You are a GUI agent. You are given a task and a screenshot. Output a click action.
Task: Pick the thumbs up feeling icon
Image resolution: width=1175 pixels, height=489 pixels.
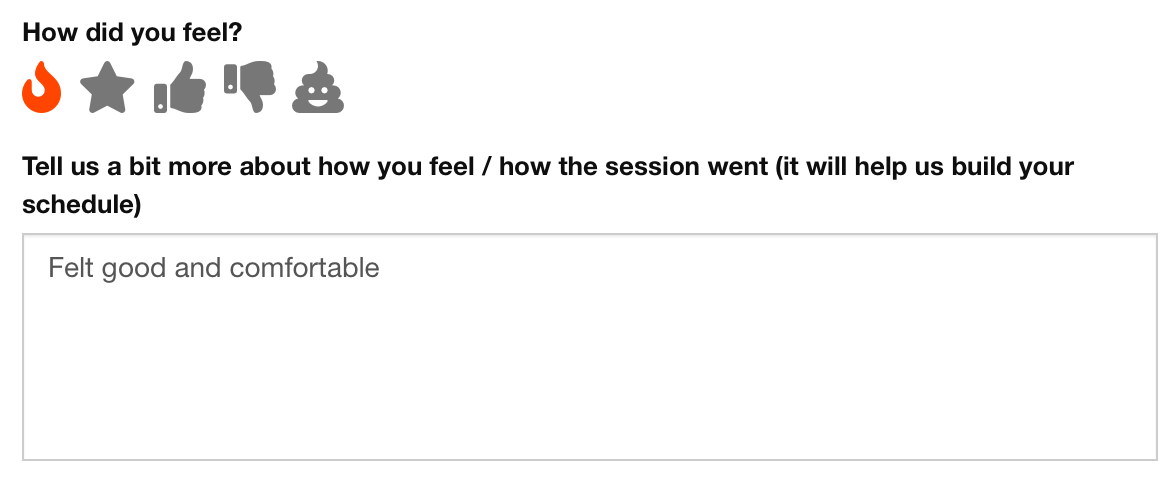click(180, 87)
